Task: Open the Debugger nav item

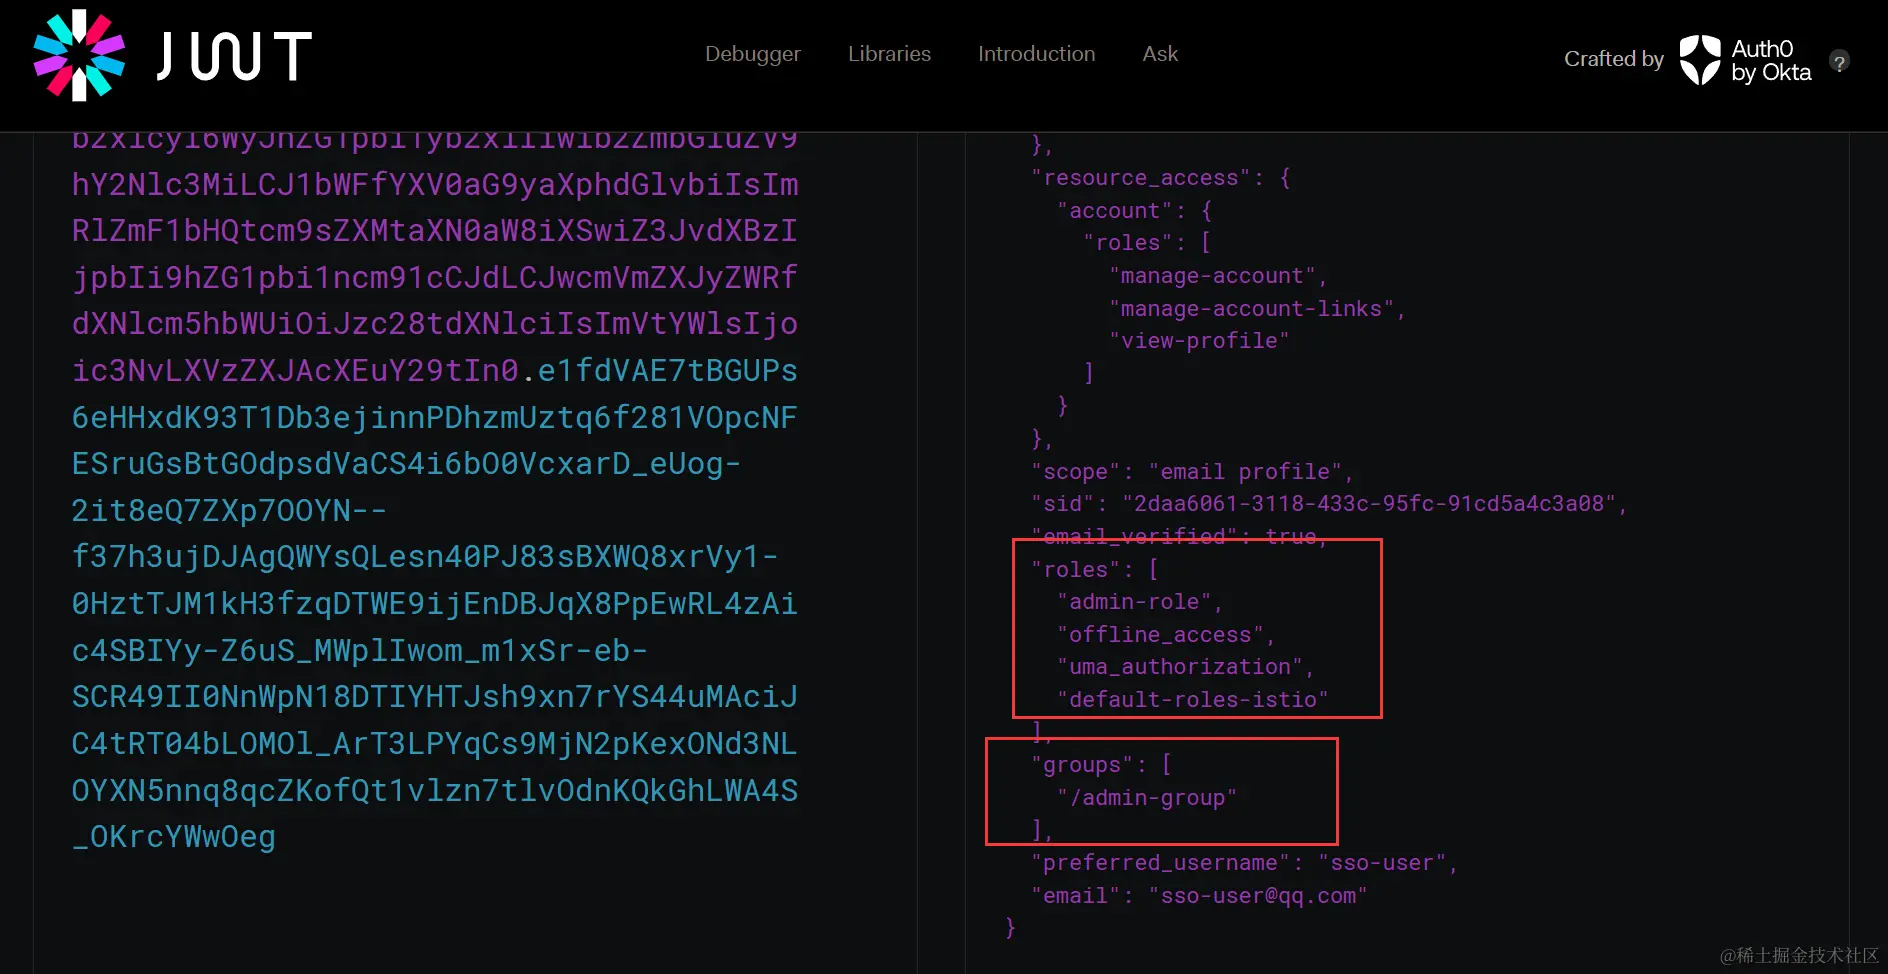Action: tap(753, 54)
